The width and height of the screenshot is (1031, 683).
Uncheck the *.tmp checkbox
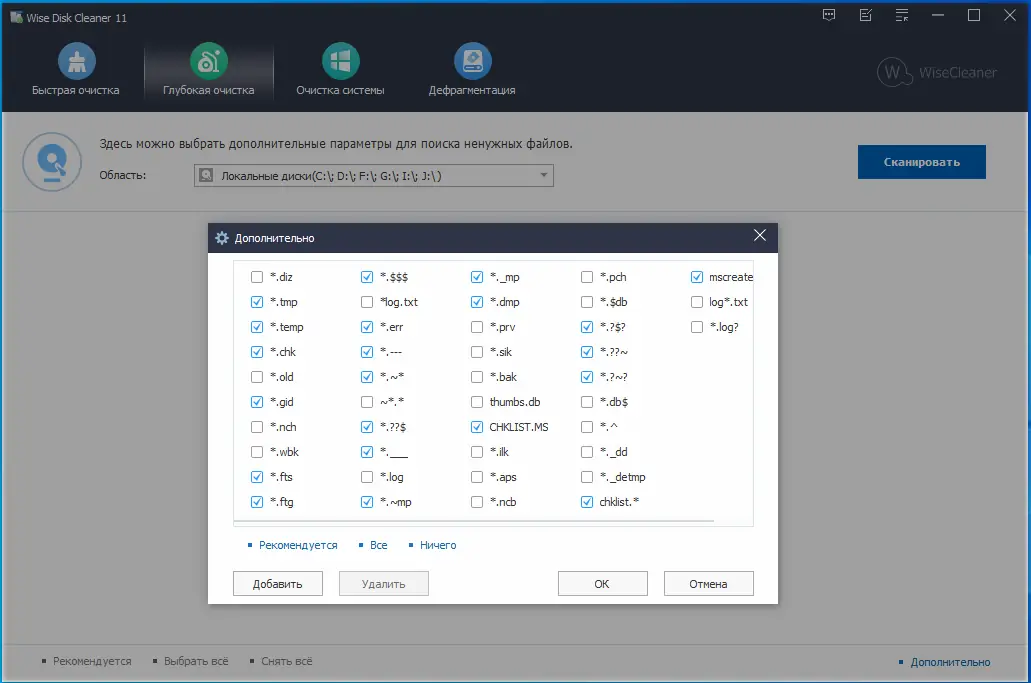pyautogui.click(x=256, y=302)
